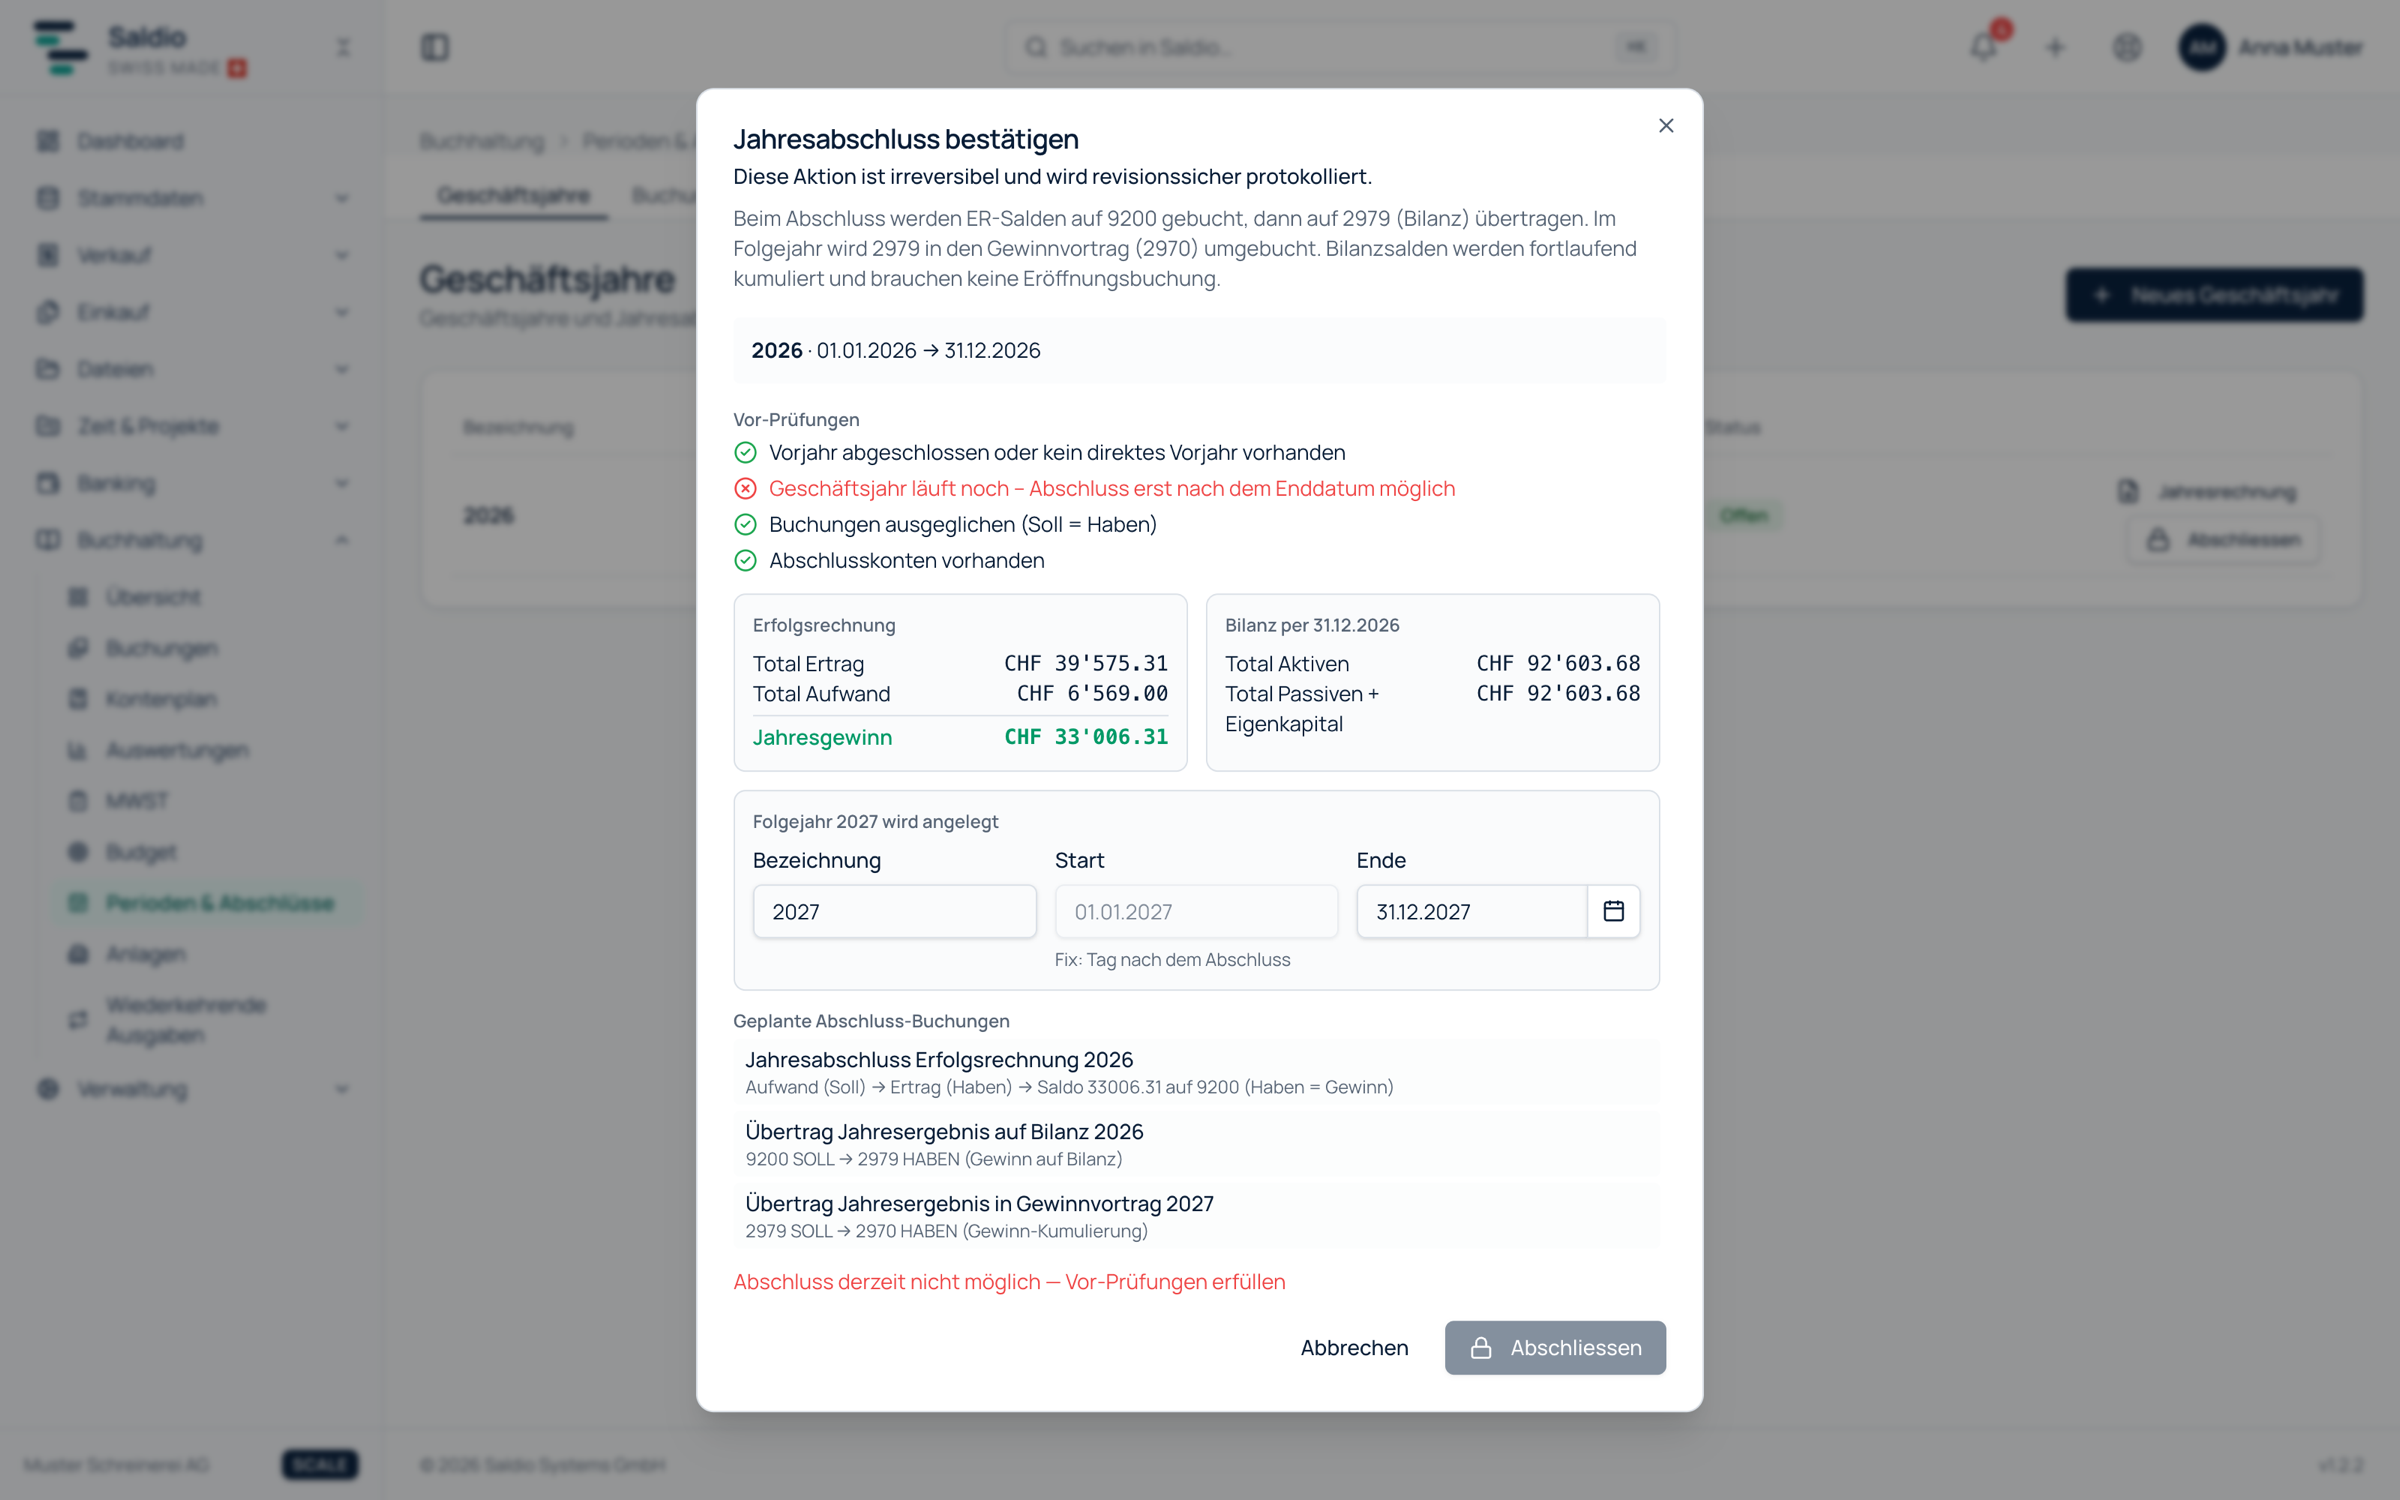The image size is (2400, 1500).
Task: Collapse the Buchhaltung sidebar section
Action: point(192,540)
